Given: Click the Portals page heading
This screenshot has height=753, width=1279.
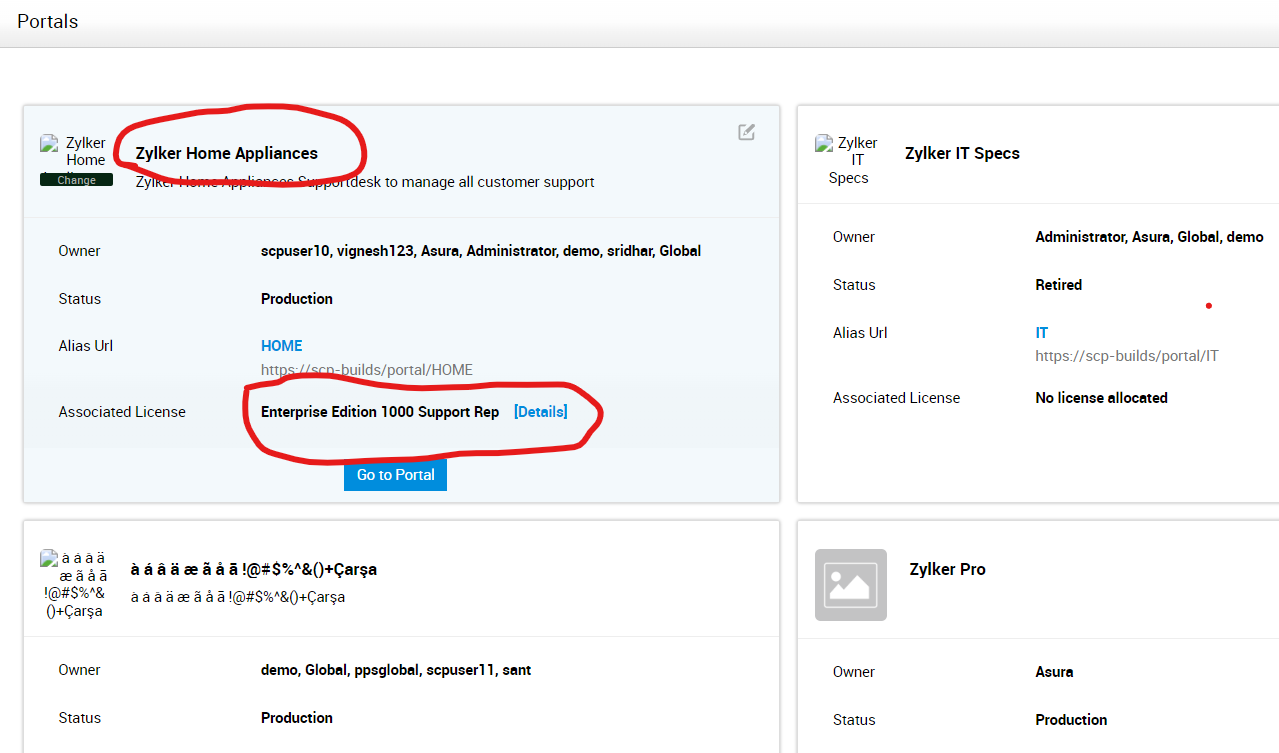Looking at the screenshot, I should 47,21.
